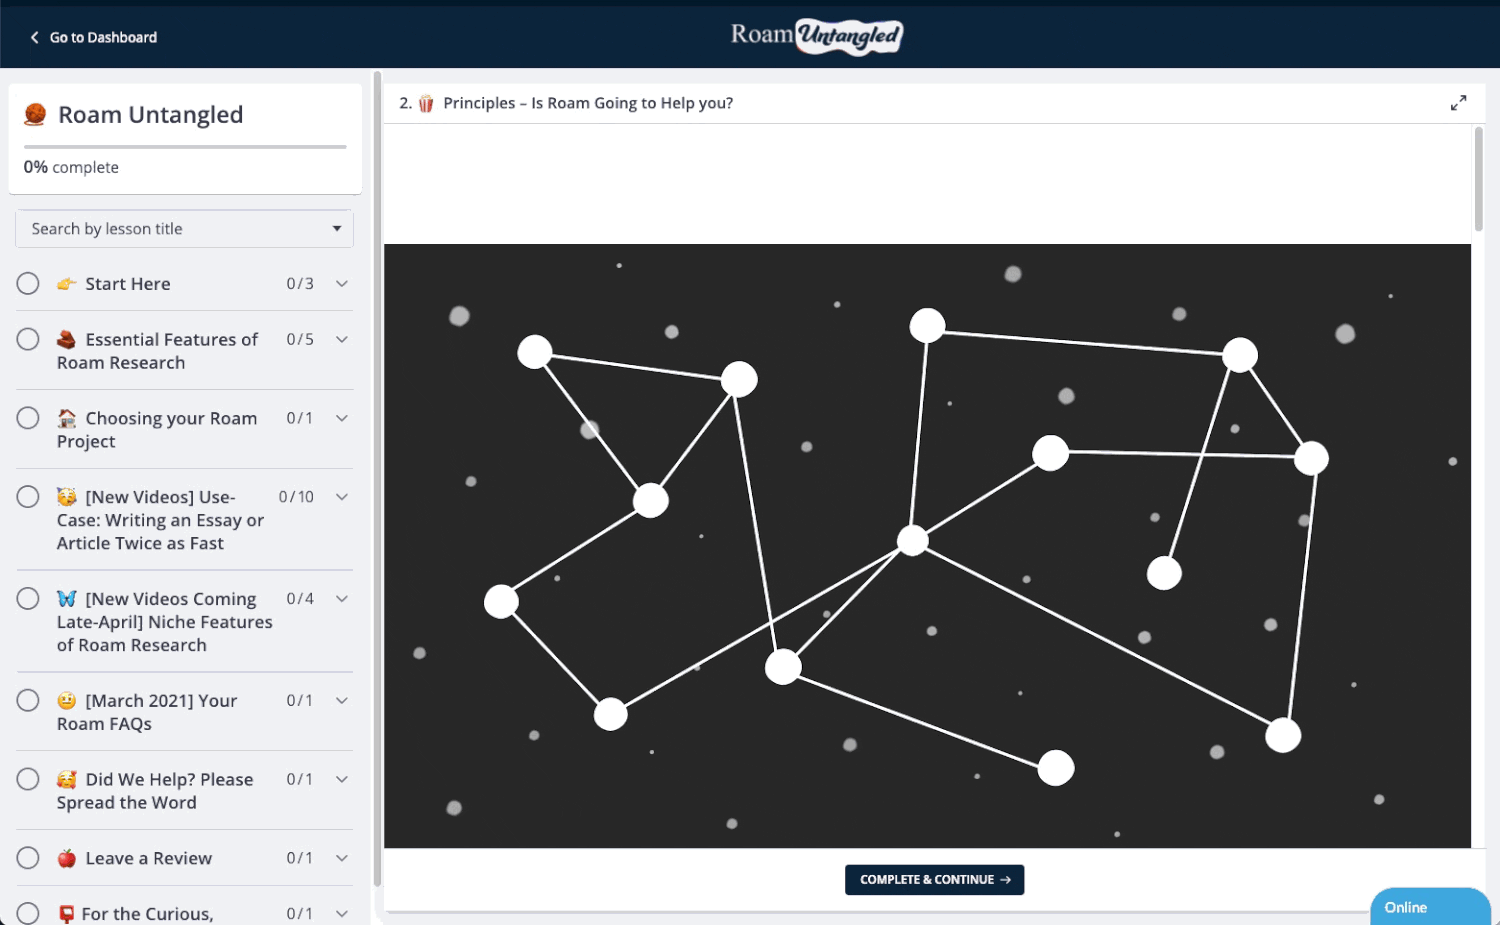Click the Roam Untangled course avatar icon
The image size is (1500, 925).
pyautogui.click(x=35, y=115)
